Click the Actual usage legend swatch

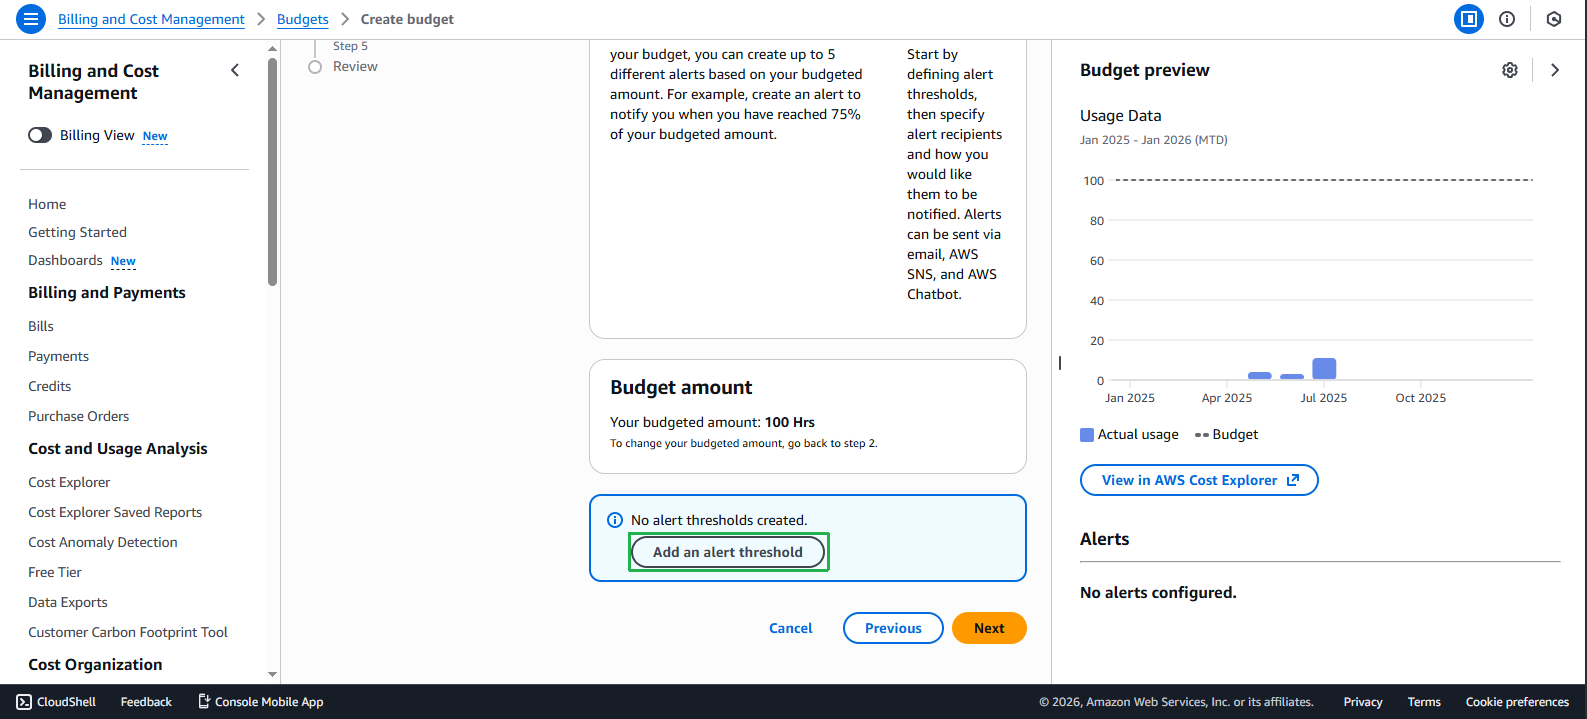(x=1087, y=435)
